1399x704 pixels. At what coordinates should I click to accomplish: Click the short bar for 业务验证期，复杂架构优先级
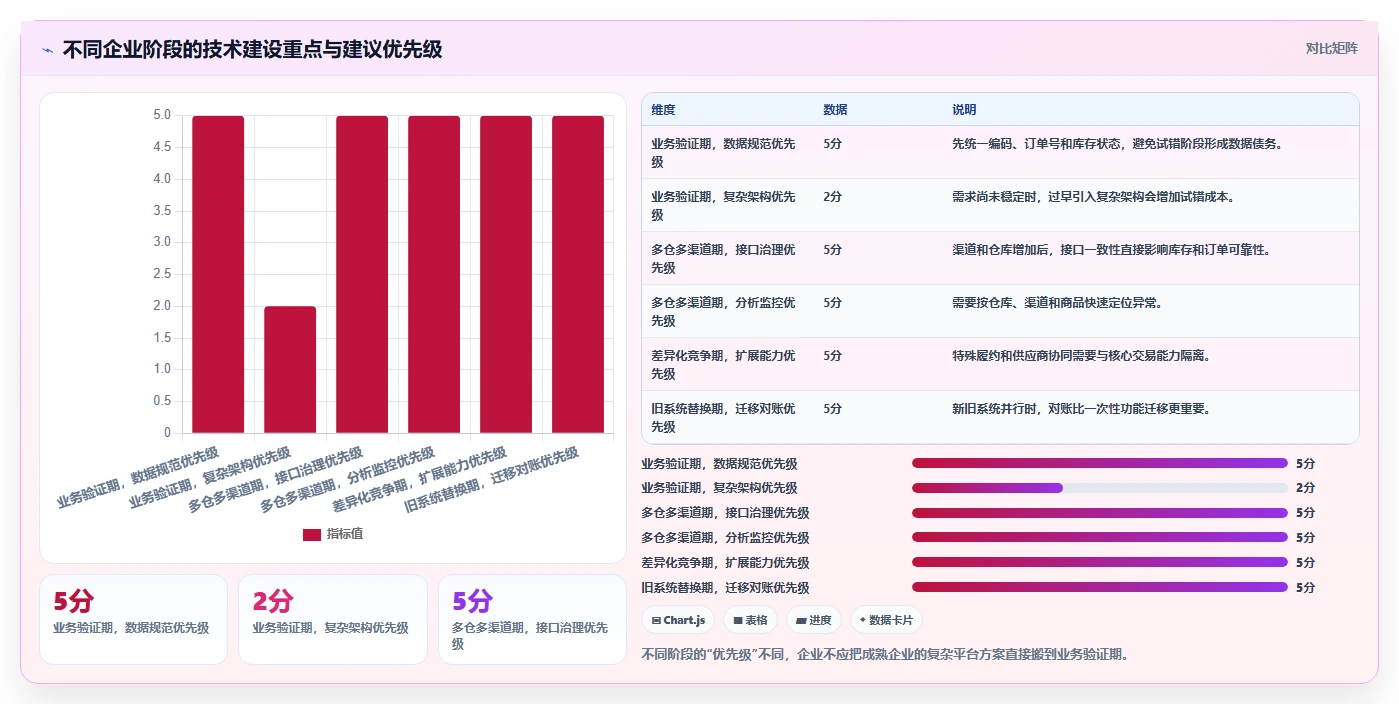click(290, 370)
